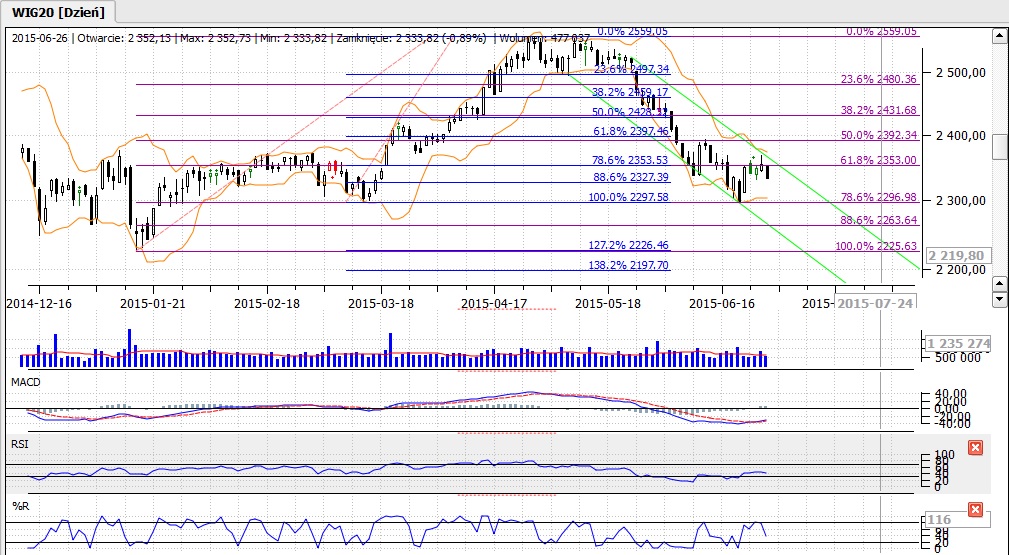
Task: Select the purple 38.2% 2431.68 retracement label
Action: point(878,110)
